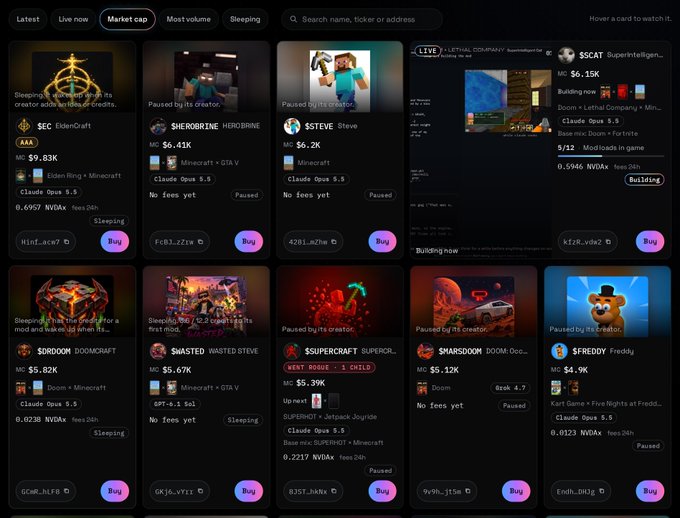Viewport: 680px width, 518px height.
Task: Buy the $DRDOOM token
Action: 114,491
